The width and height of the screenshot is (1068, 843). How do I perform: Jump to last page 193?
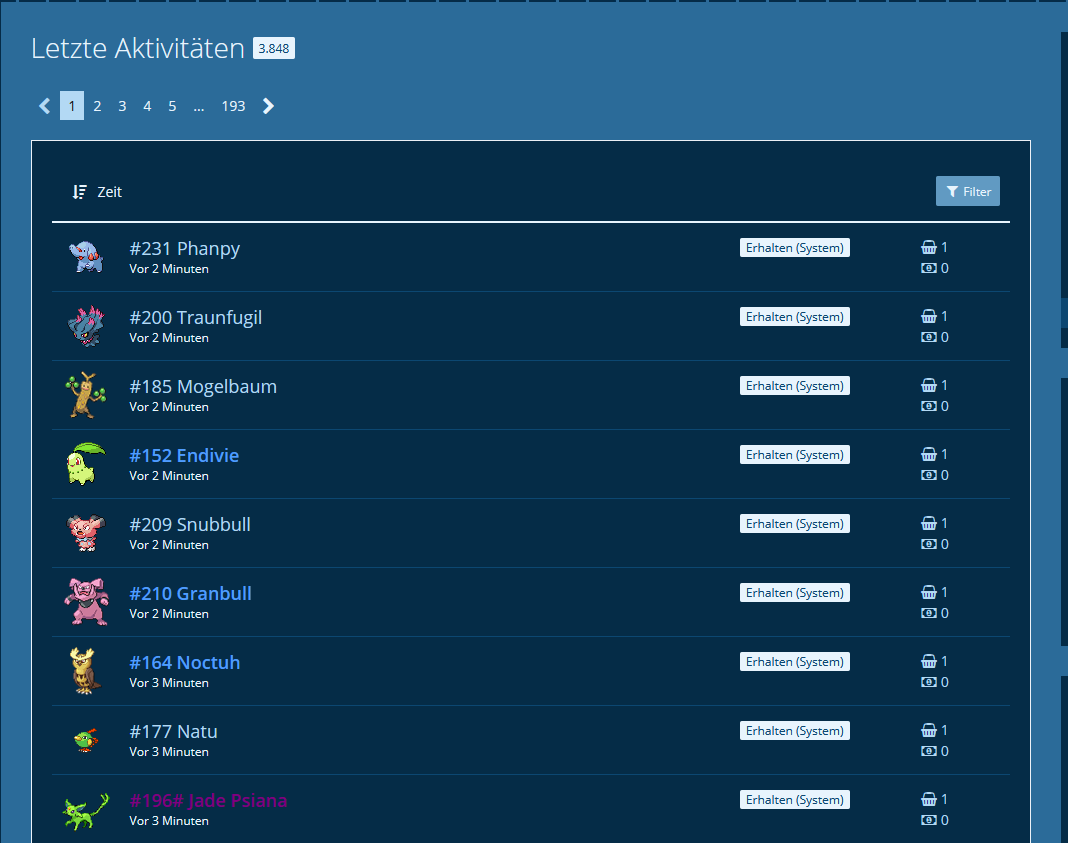233,106
